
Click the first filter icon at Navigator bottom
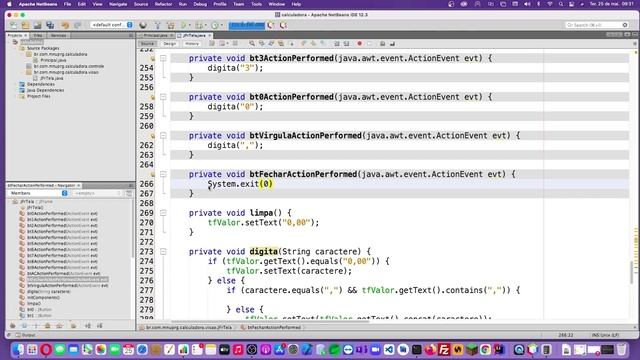pos(13,326)
